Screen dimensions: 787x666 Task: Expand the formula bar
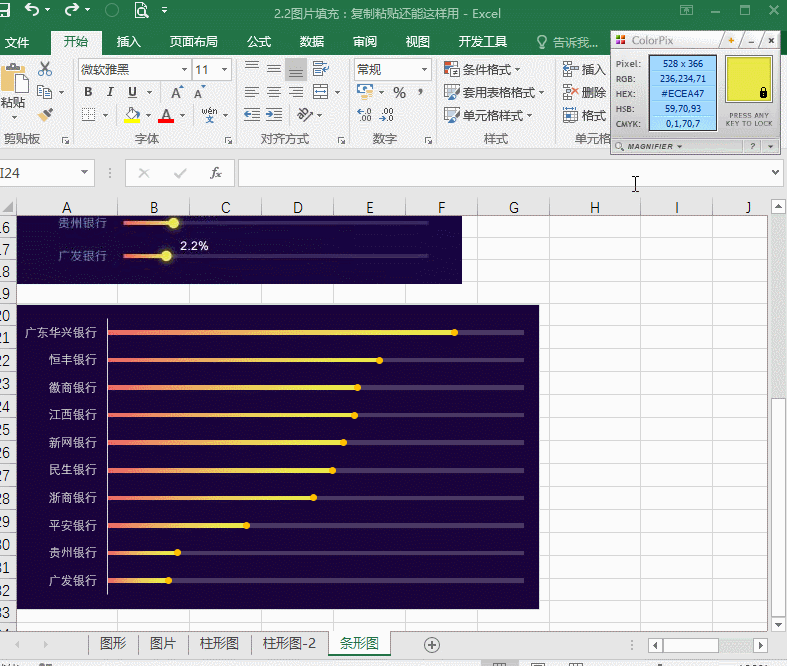click(775, 172)
